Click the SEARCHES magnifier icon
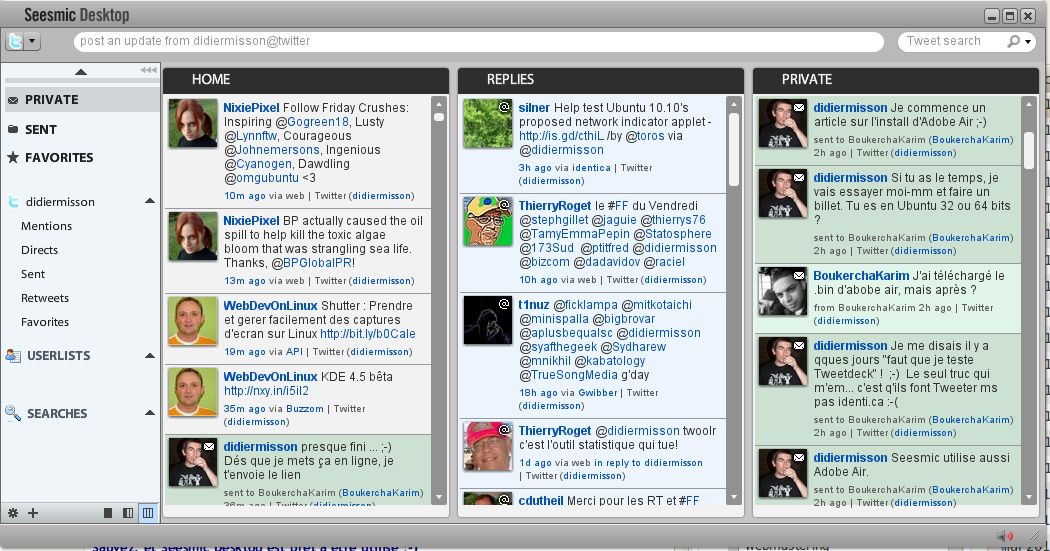The width and height of the screenshot is (1050, 551). (13, 413)
